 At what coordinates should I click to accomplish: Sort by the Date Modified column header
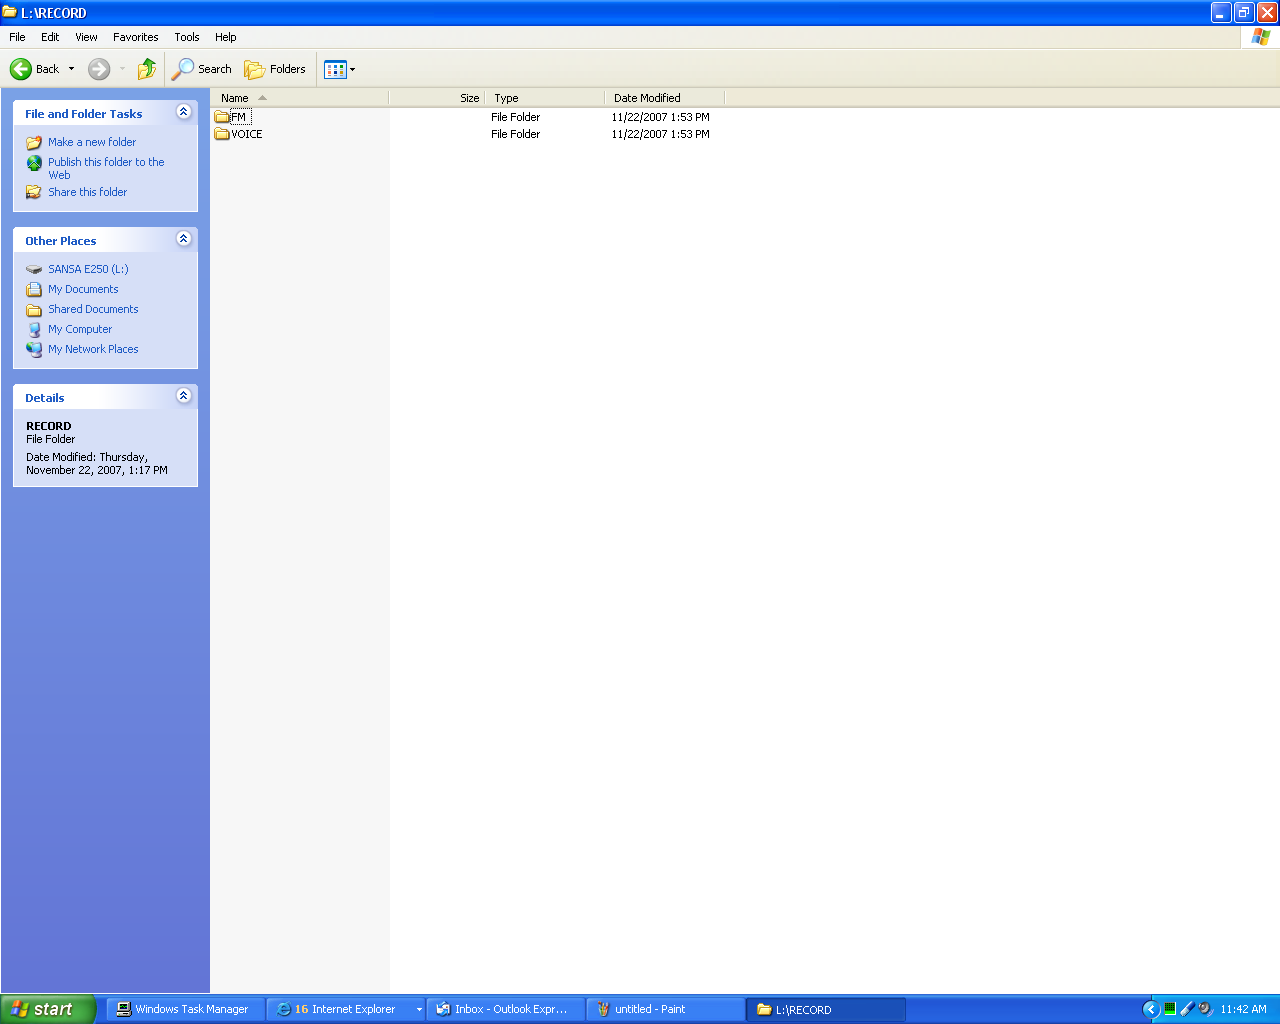647,98
